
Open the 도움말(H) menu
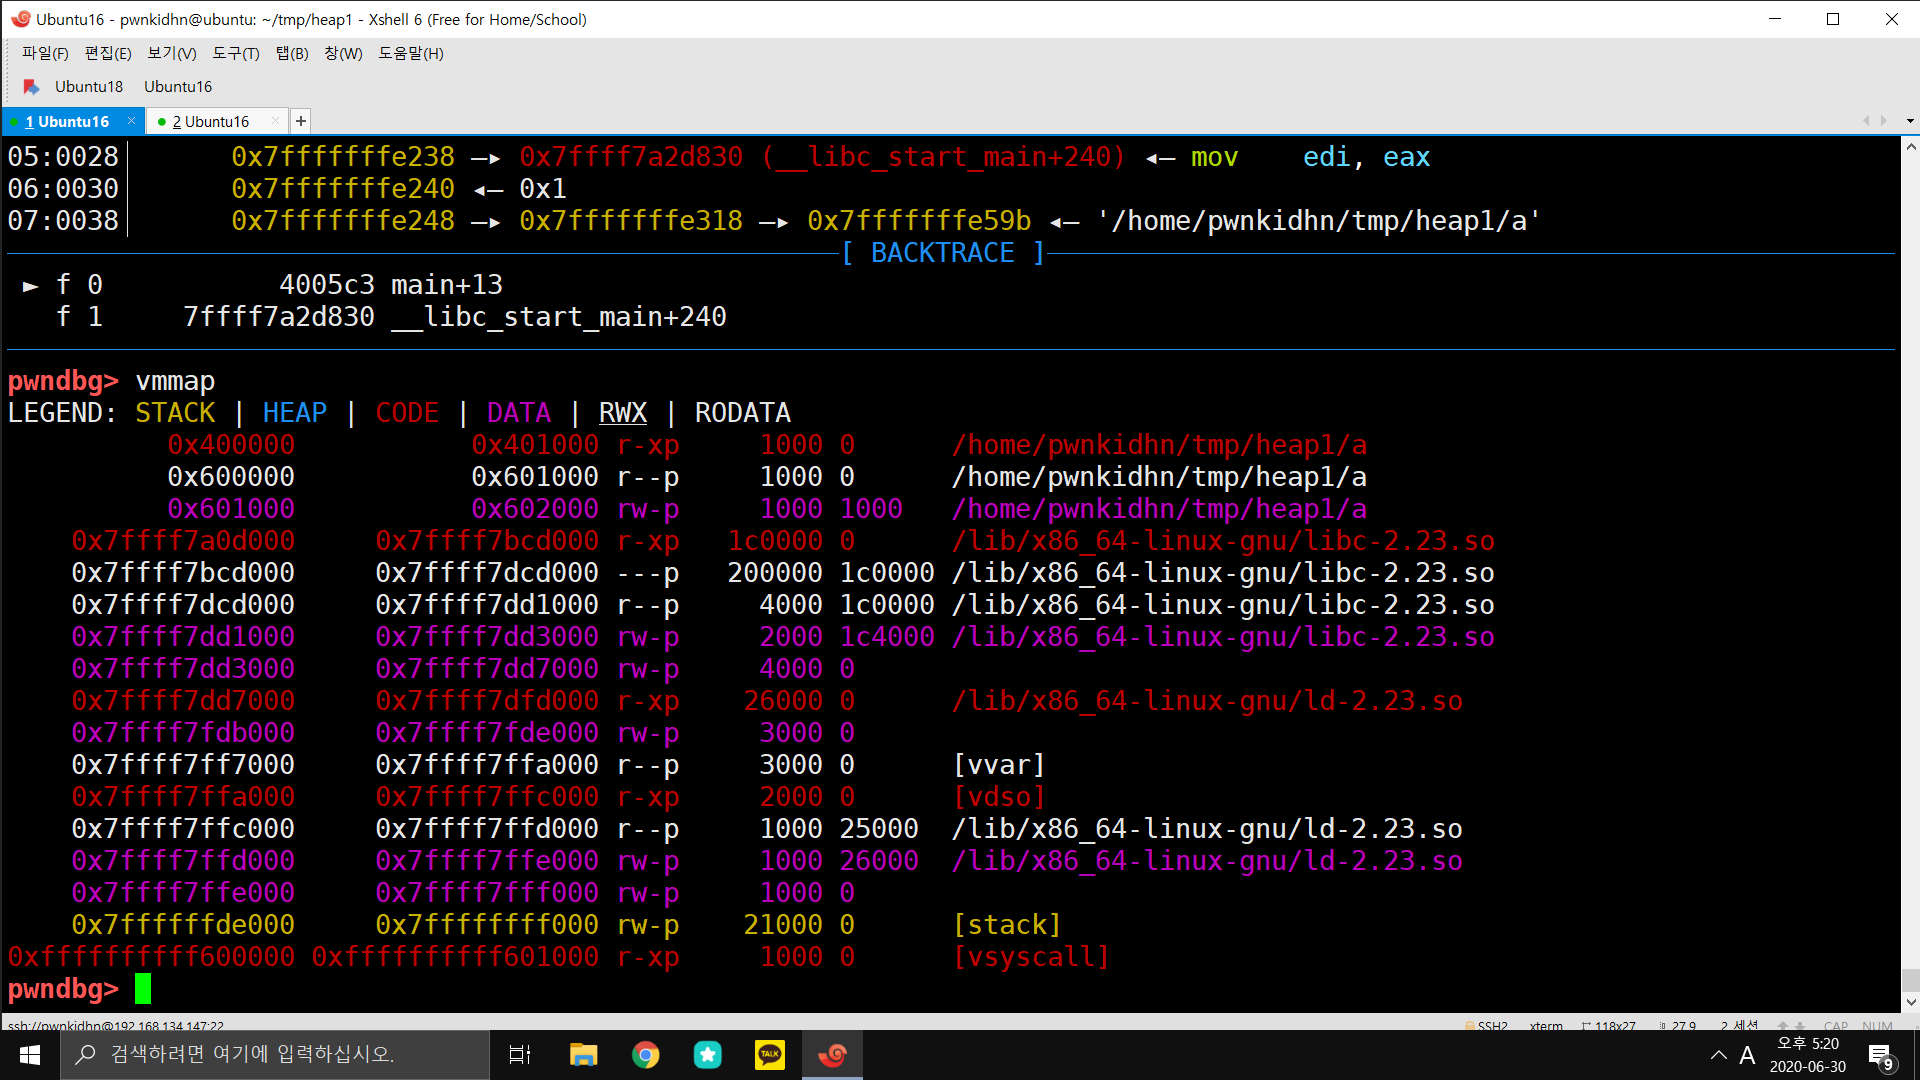point(410,53)
